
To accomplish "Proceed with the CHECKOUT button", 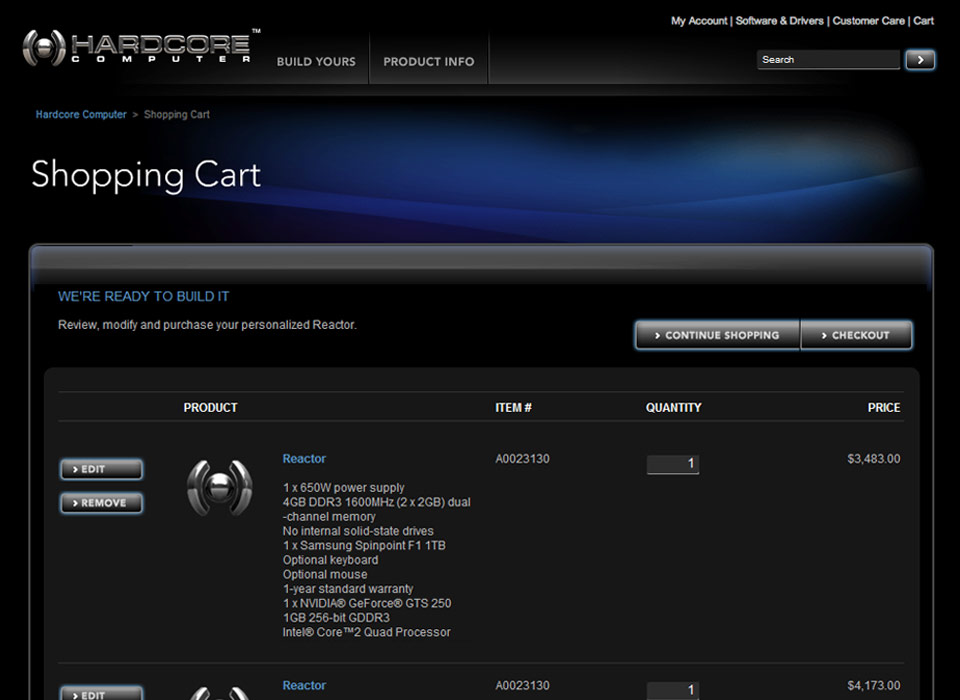I will click(x=856, y=335).
